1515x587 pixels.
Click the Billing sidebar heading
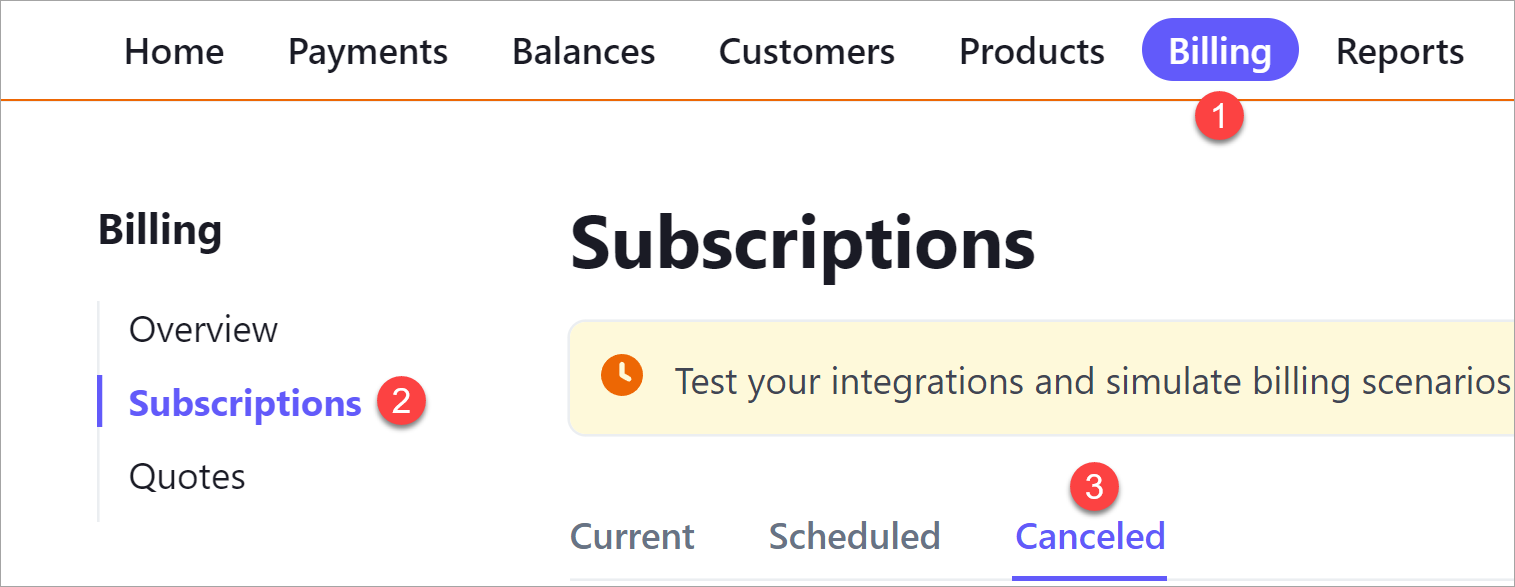click(x=160, y=231)
